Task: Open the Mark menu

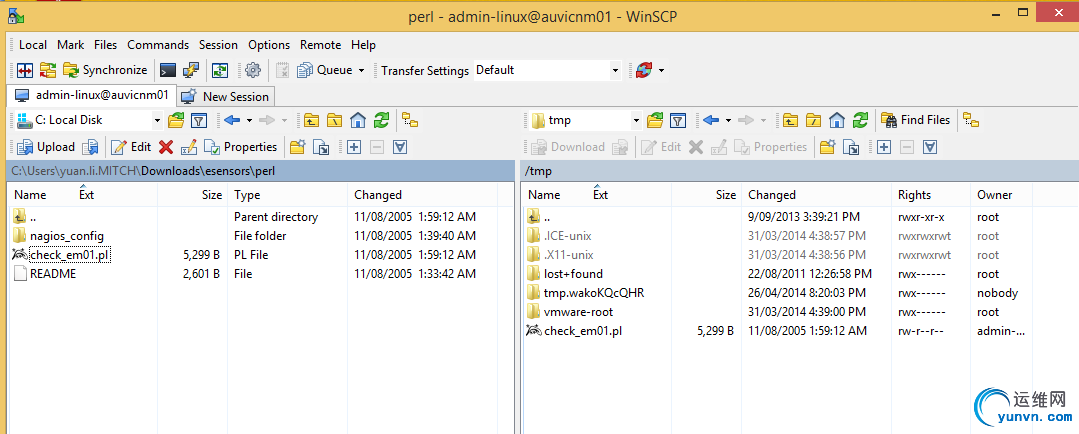Action: click(x=71, y=45)
